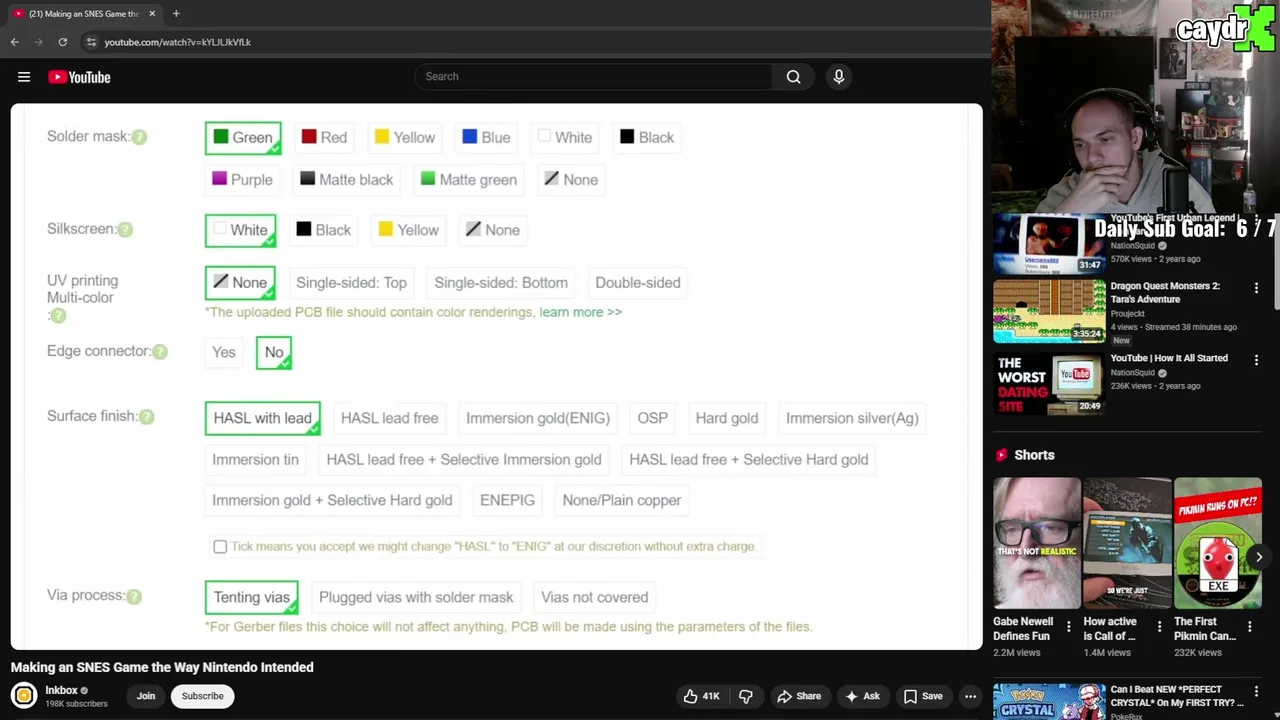Open the Inkbox channel name link
The image size is (1280, 720).
61,690
